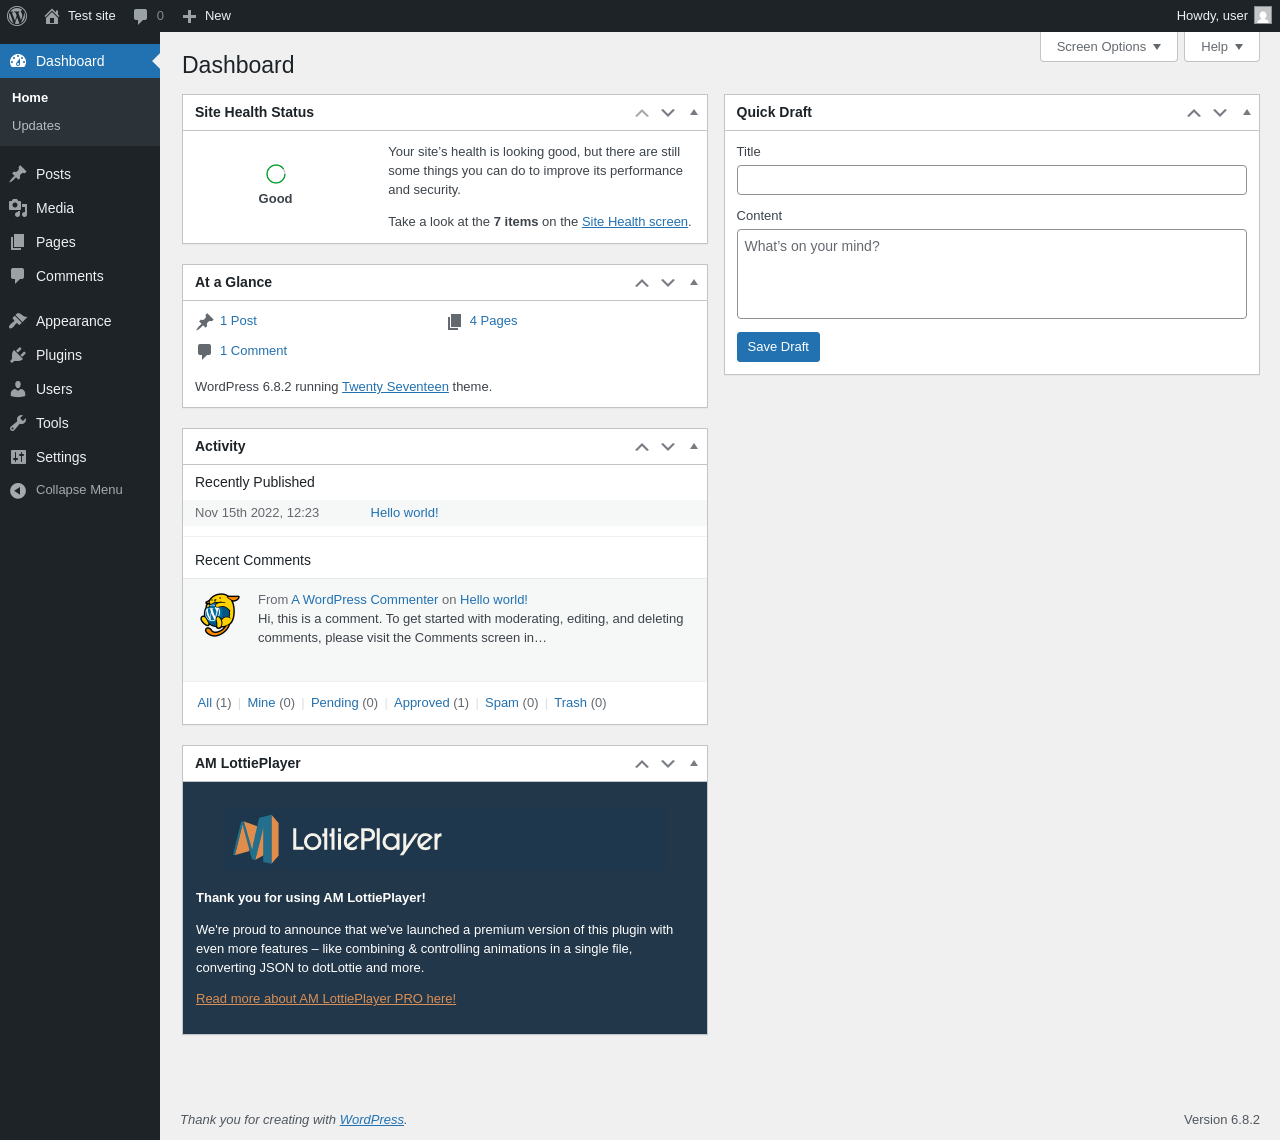Open the 1 Post link
Viewport: 1280px width, 1140px height.
coord(238,321)
